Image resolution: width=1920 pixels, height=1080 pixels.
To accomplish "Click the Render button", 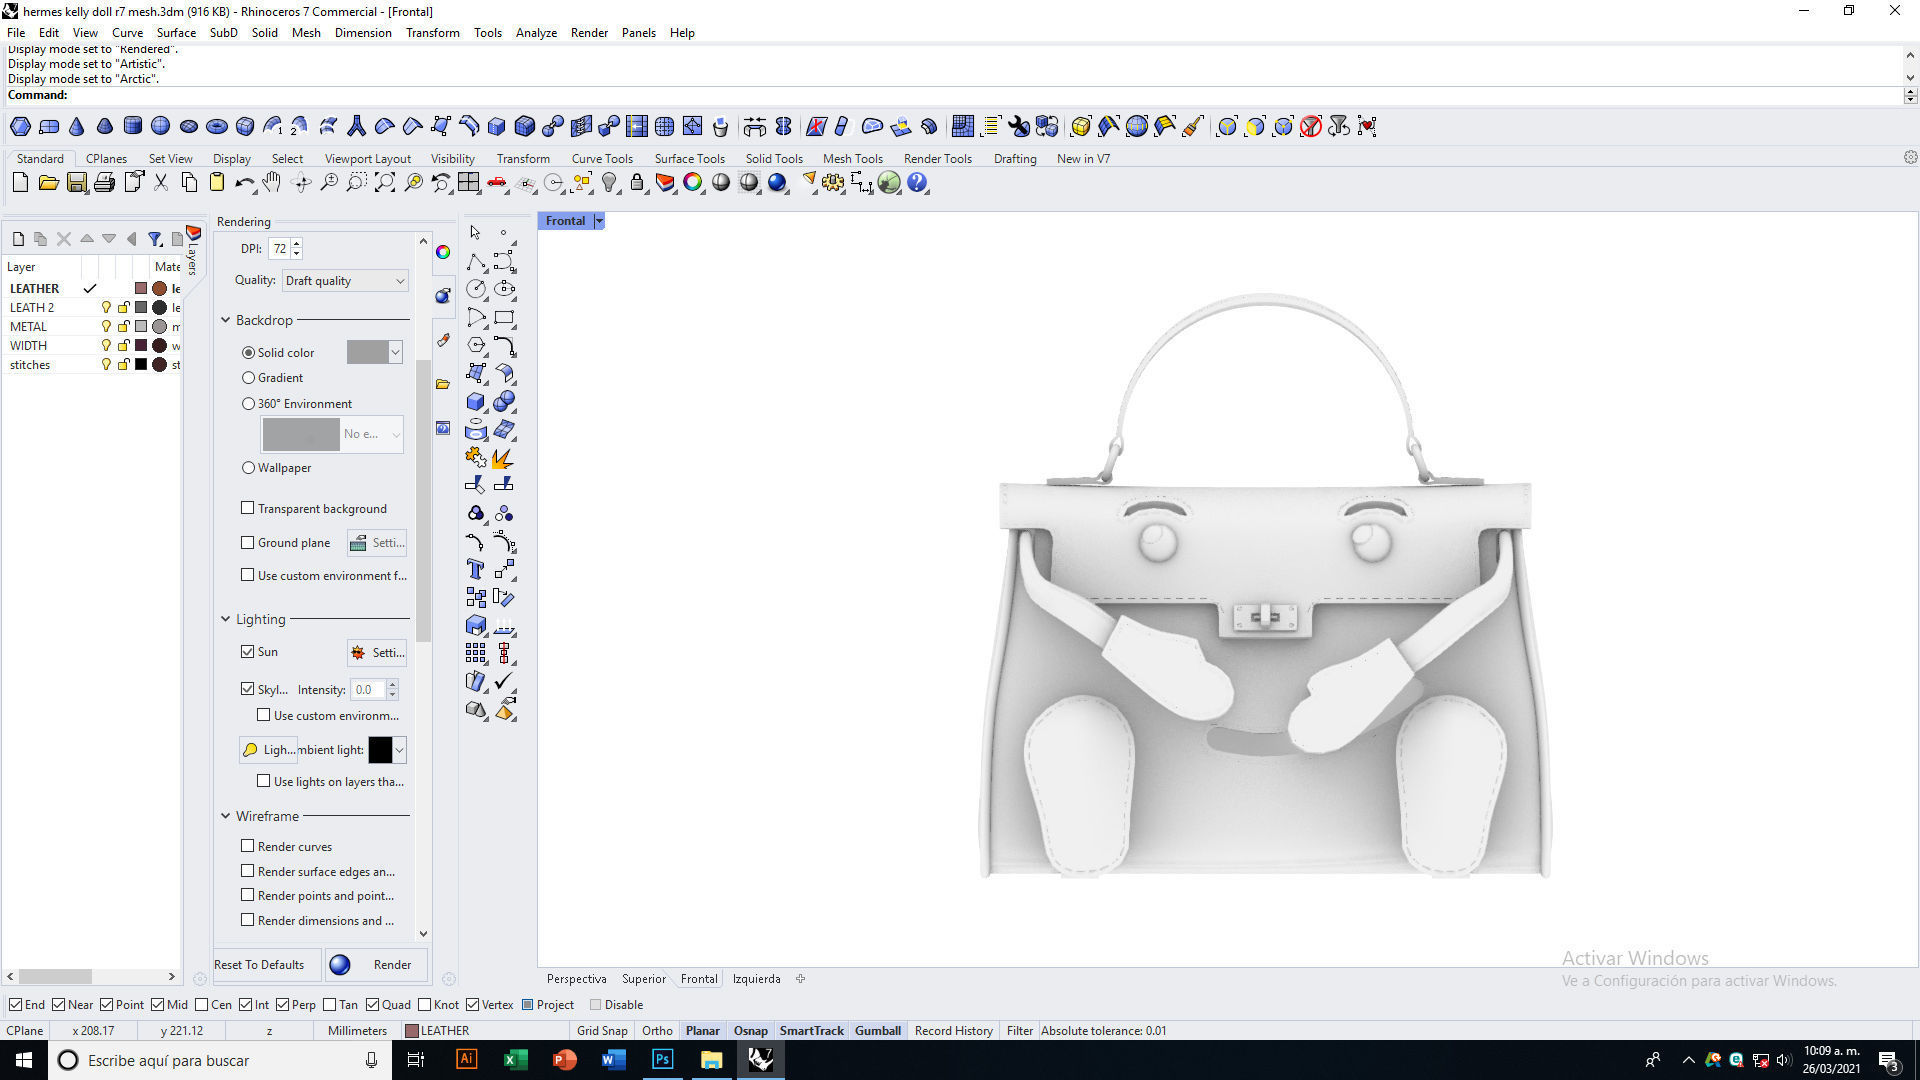I will pos(378,965).
